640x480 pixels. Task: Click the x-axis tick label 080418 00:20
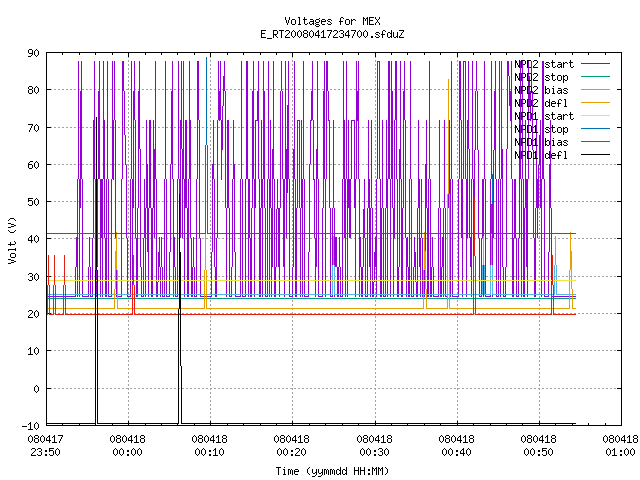[291, 446]
